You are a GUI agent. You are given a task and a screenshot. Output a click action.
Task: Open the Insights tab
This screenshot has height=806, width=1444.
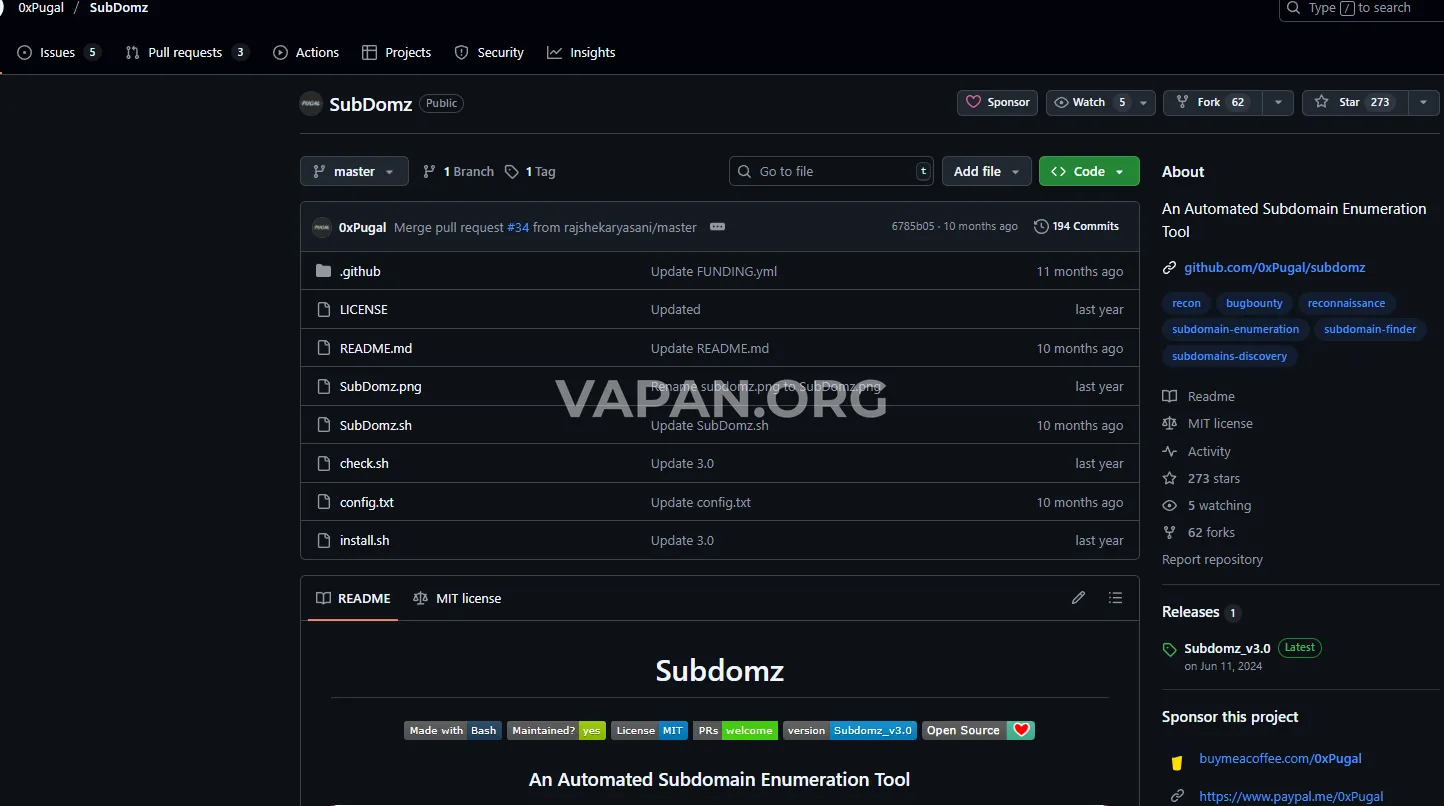point(581,52)
